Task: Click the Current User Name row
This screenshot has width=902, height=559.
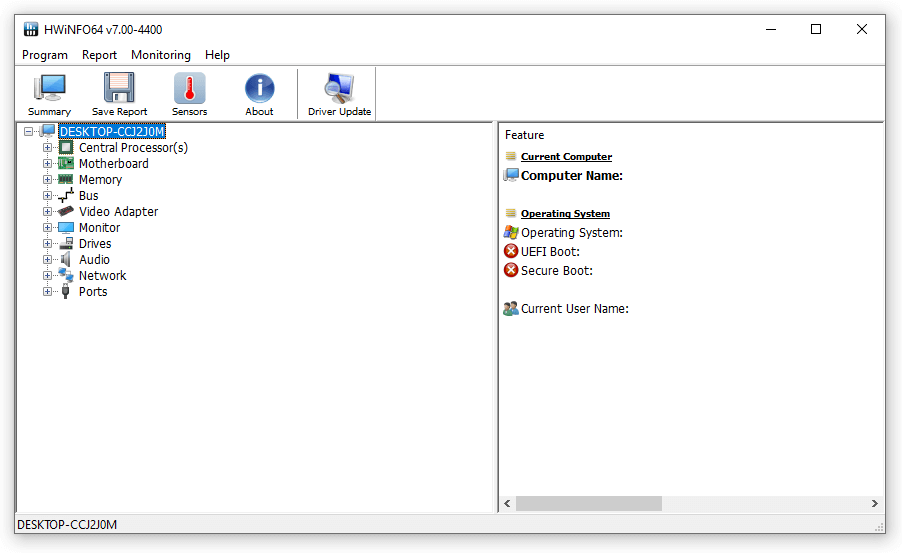Action: (x=575, y=309)
